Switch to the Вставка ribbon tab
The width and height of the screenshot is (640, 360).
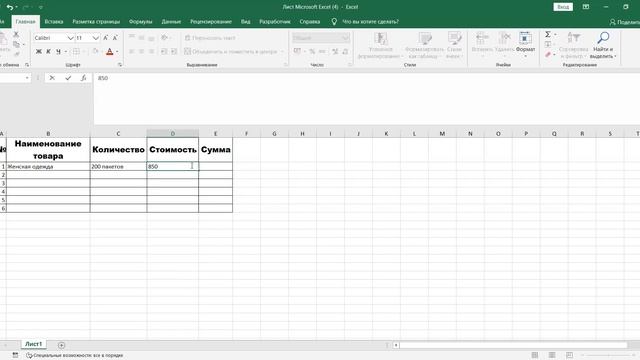(53, 22)
